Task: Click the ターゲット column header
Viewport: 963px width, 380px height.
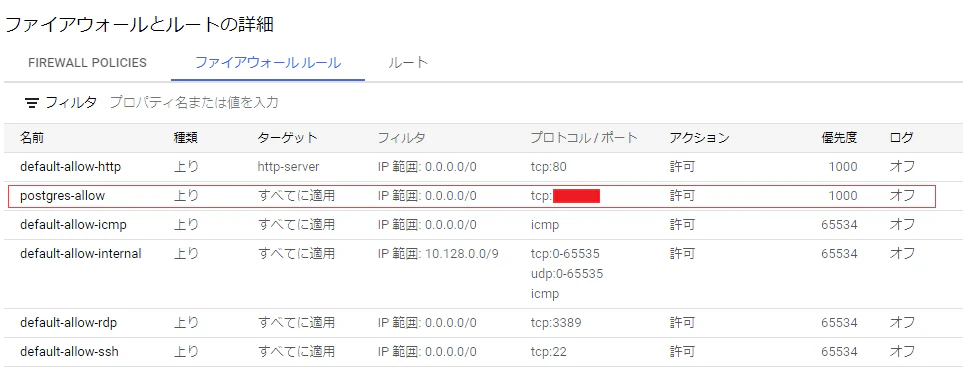Action: pyautogui.click(x=287, y=138)
